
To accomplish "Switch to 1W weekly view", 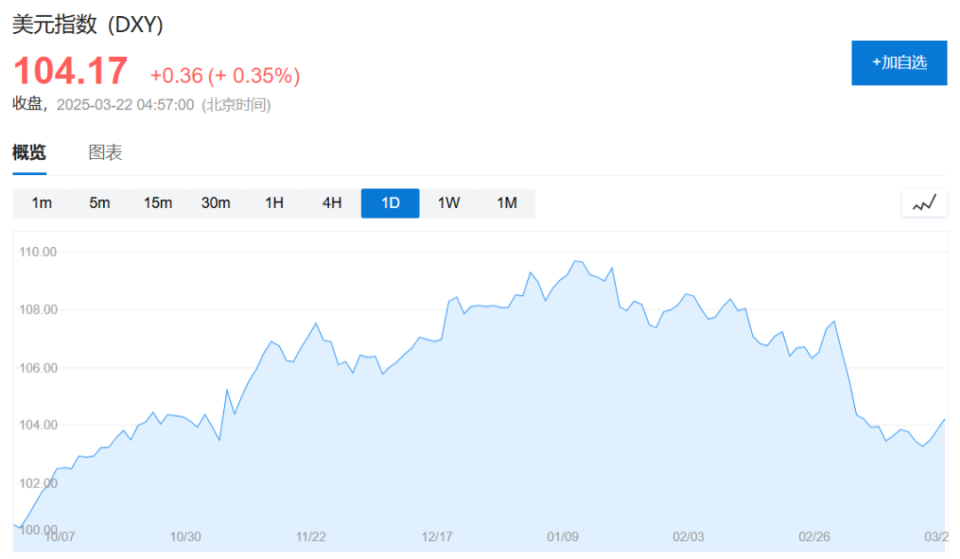I will 449,203.
